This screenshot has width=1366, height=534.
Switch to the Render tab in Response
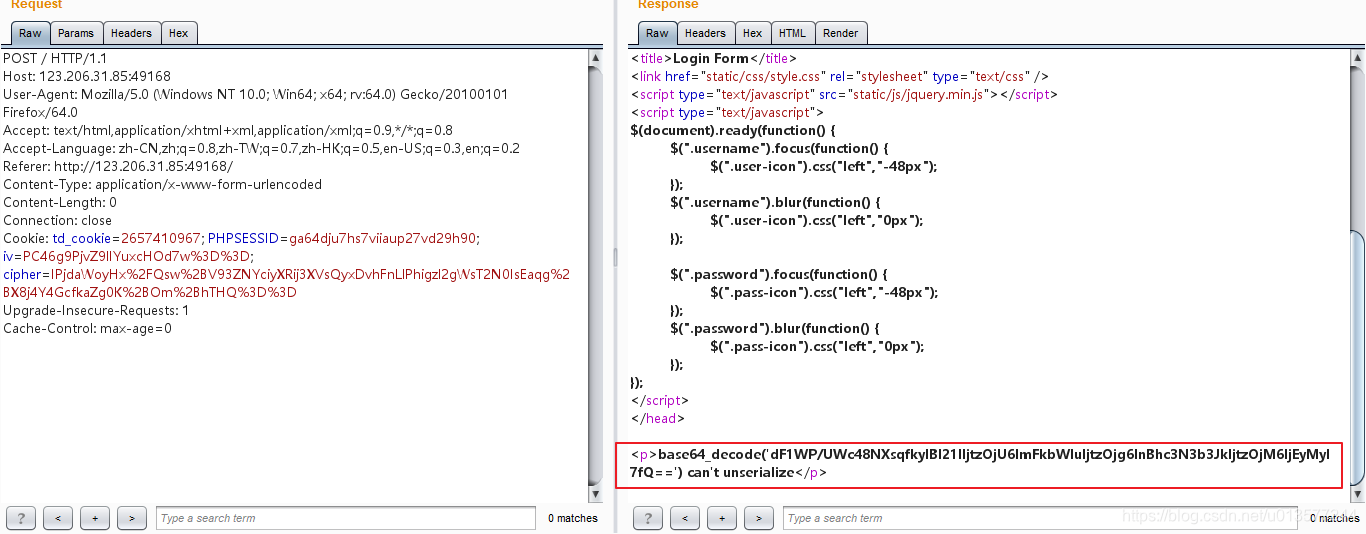[840, 33]
